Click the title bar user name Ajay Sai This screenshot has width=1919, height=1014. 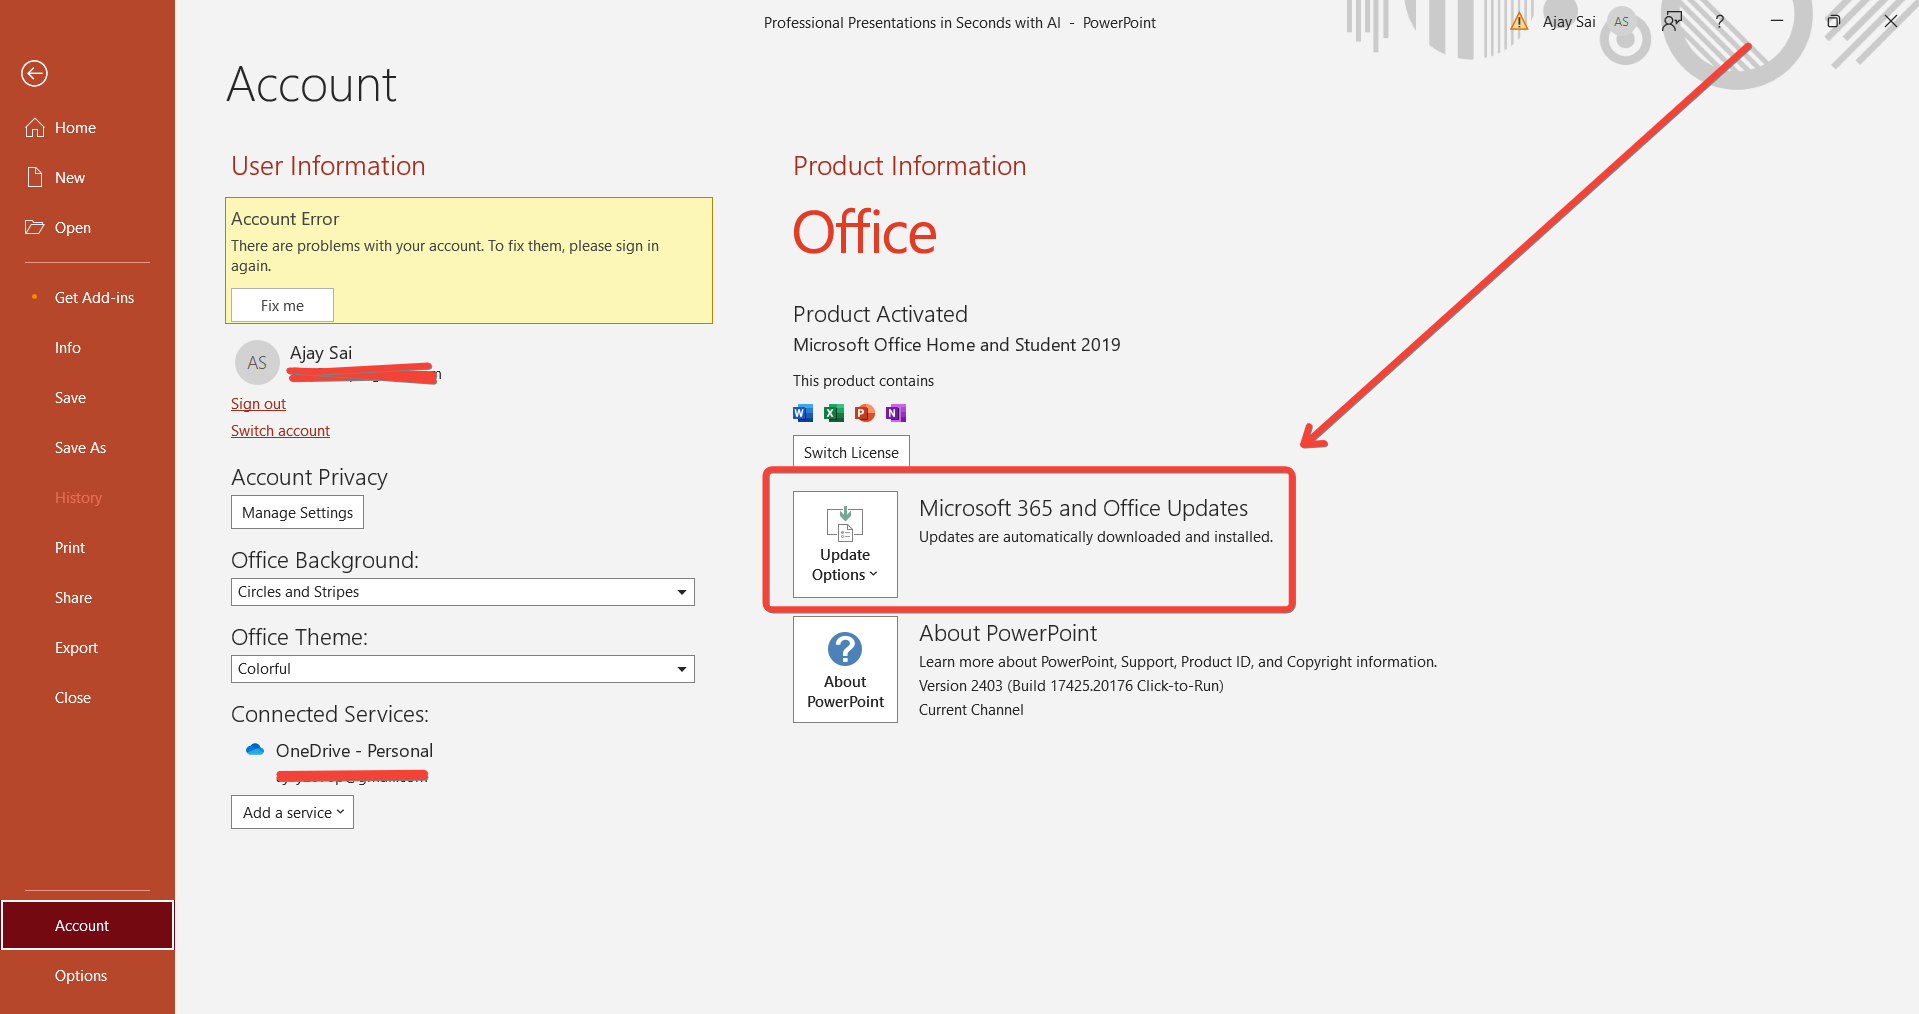(1569, 21)
